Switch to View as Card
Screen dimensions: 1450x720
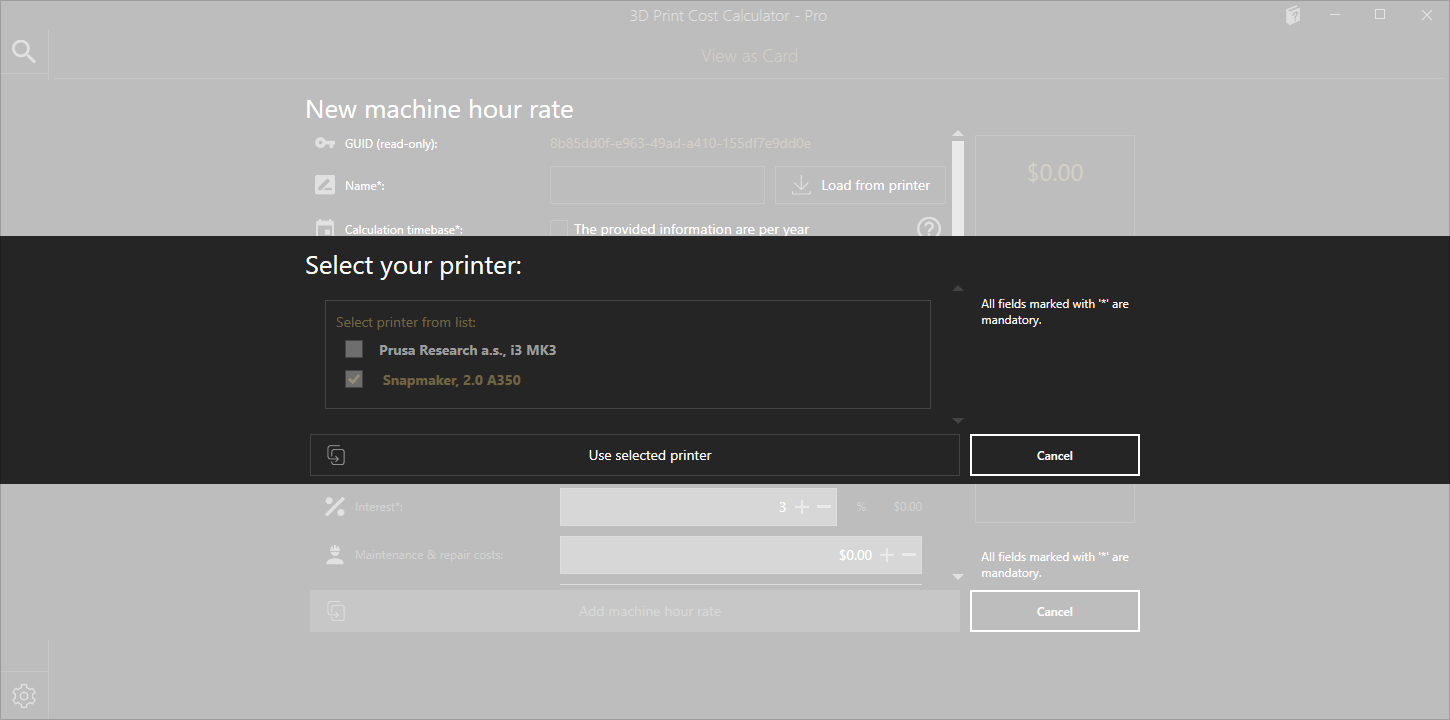750,56
